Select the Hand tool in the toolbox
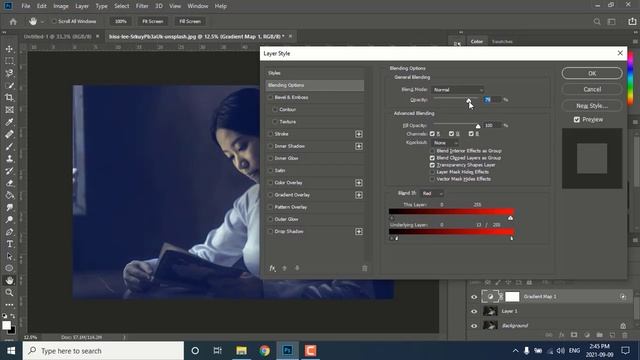The height and width of the screenshot is (360, 640). pyautogui.click(x=9, y=280)
